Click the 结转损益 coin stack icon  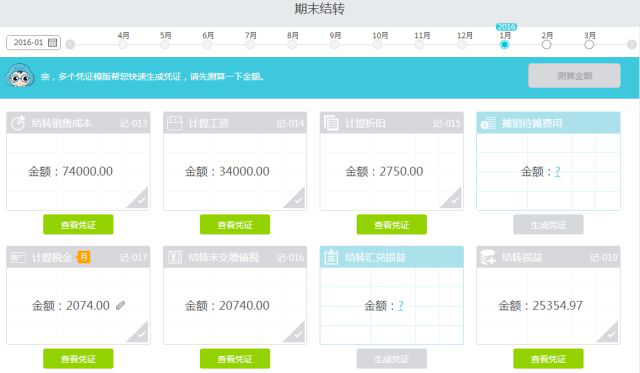coord(488,257)
